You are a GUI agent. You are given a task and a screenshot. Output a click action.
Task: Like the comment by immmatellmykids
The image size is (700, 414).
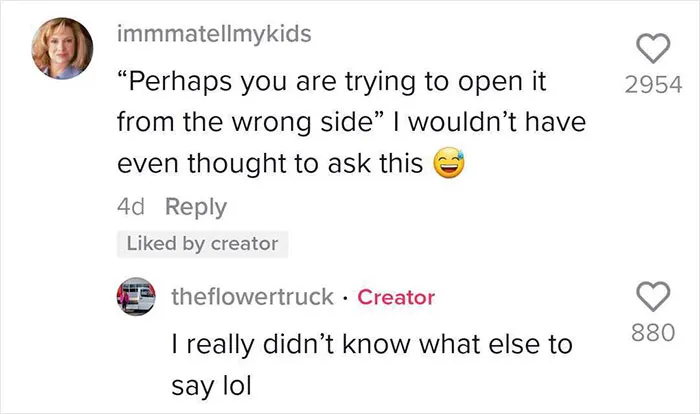coord(653,48)
